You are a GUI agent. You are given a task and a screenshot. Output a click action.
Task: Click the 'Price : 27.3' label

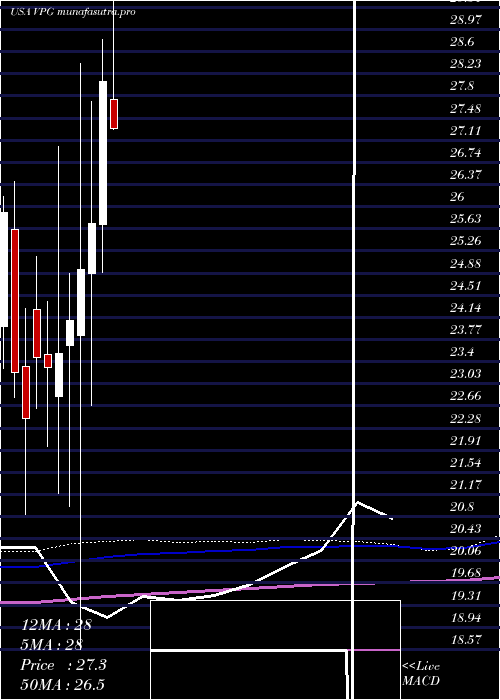[64, 665]
